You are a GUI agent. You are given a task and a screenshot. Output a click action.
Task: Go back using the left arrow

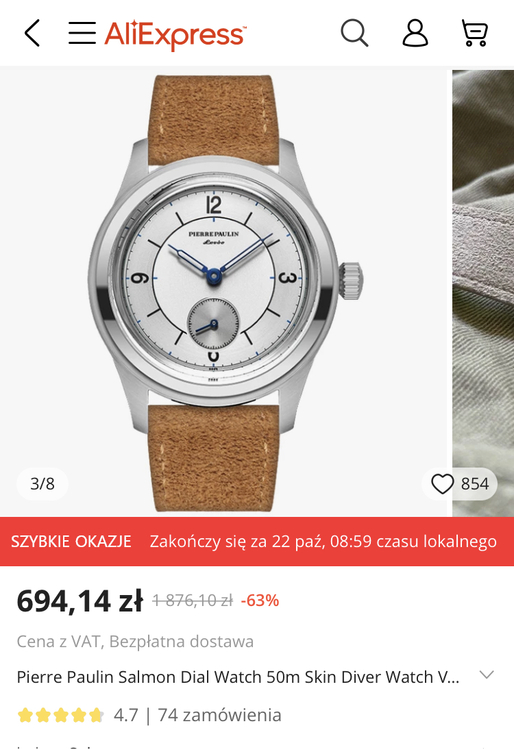point(32,33)
